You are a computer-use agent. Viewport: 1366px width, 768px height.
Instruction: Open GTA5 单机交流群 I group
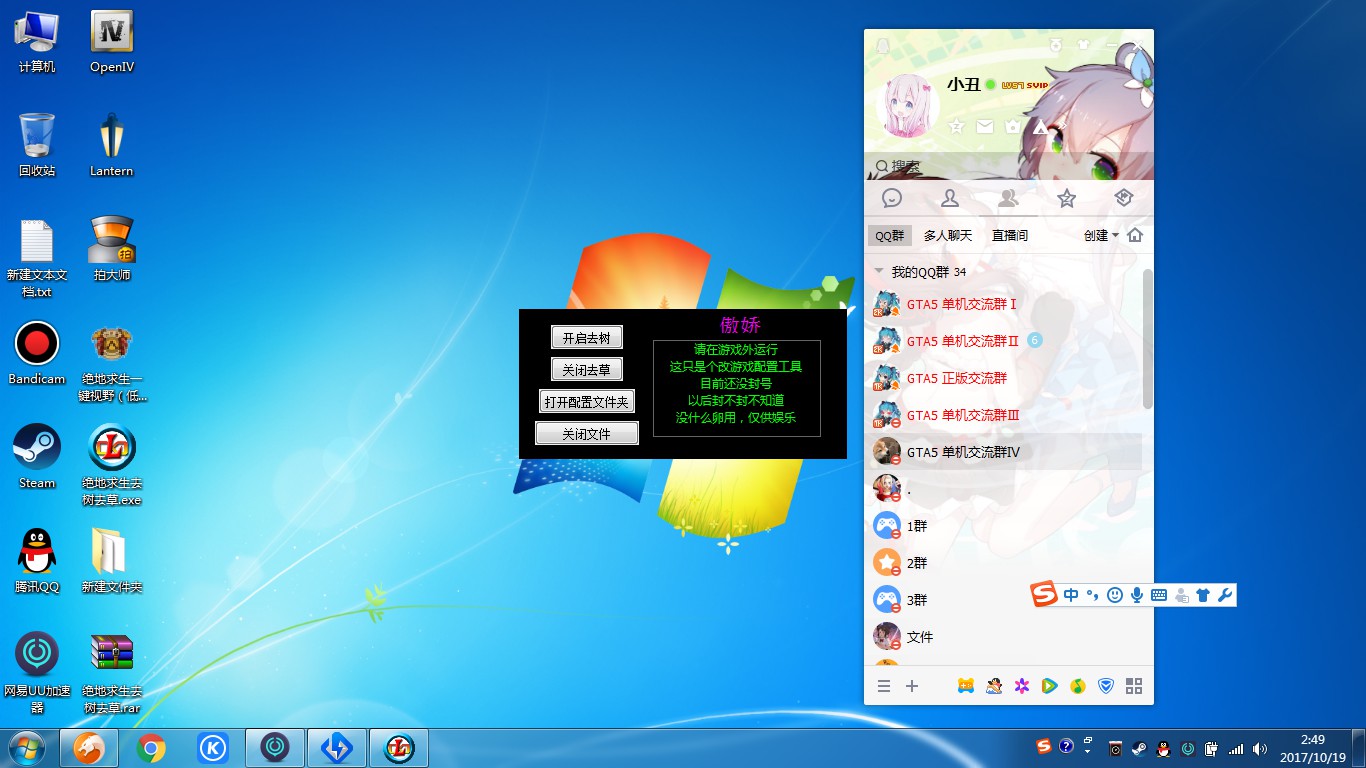click(1004, 304)
